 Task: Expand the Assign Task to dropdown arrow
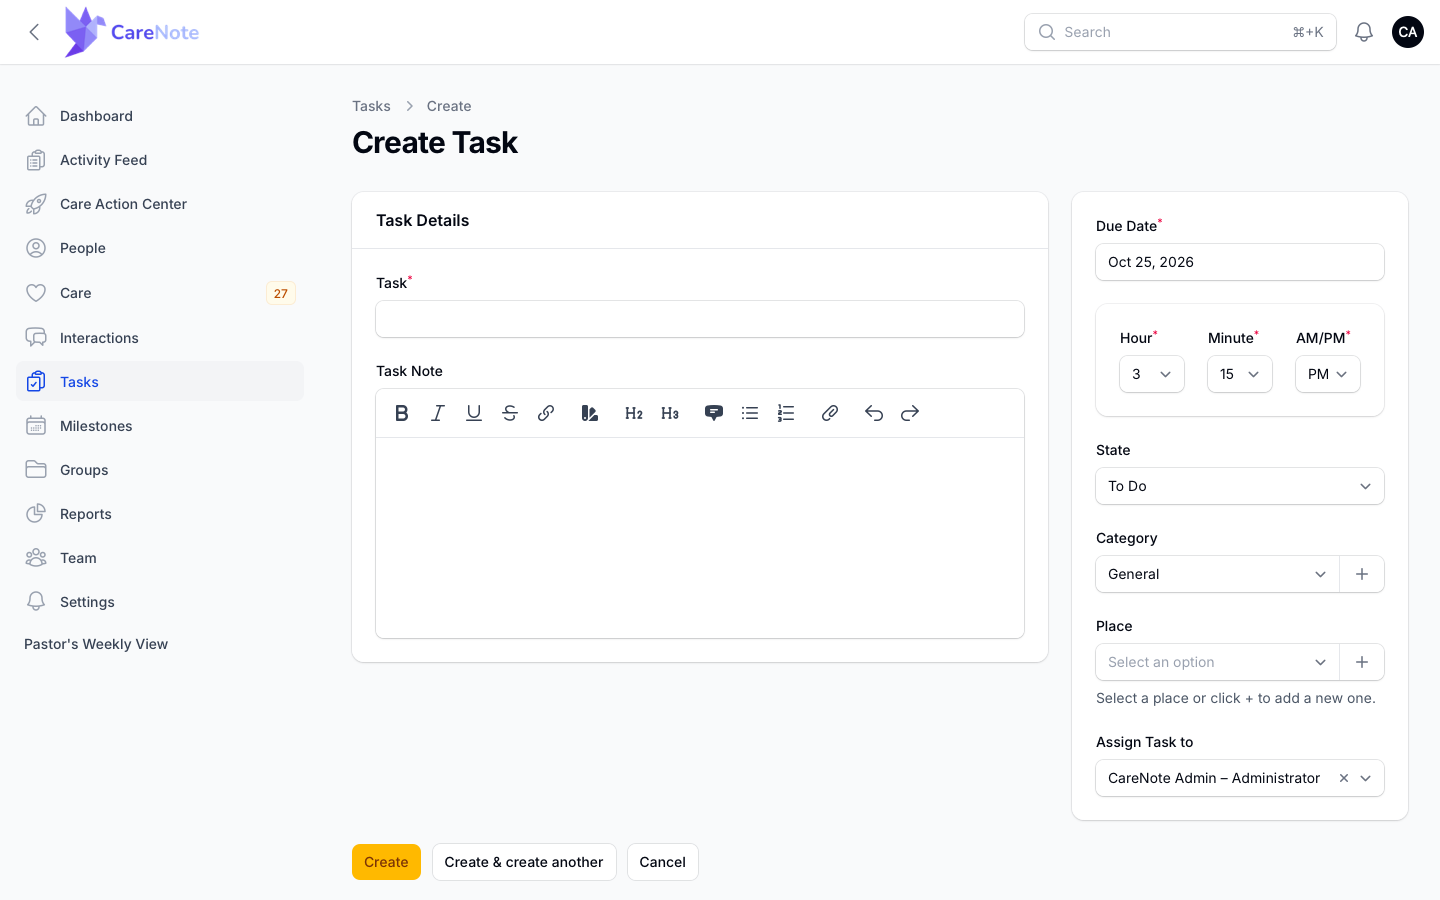1366,778
